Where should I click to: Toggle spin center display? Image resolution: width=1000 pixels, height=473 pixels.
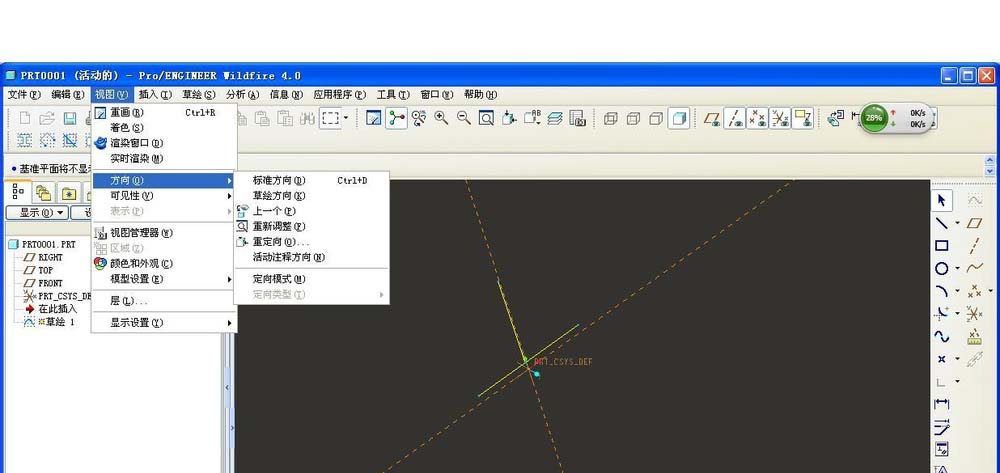click(x=396, y=118)
